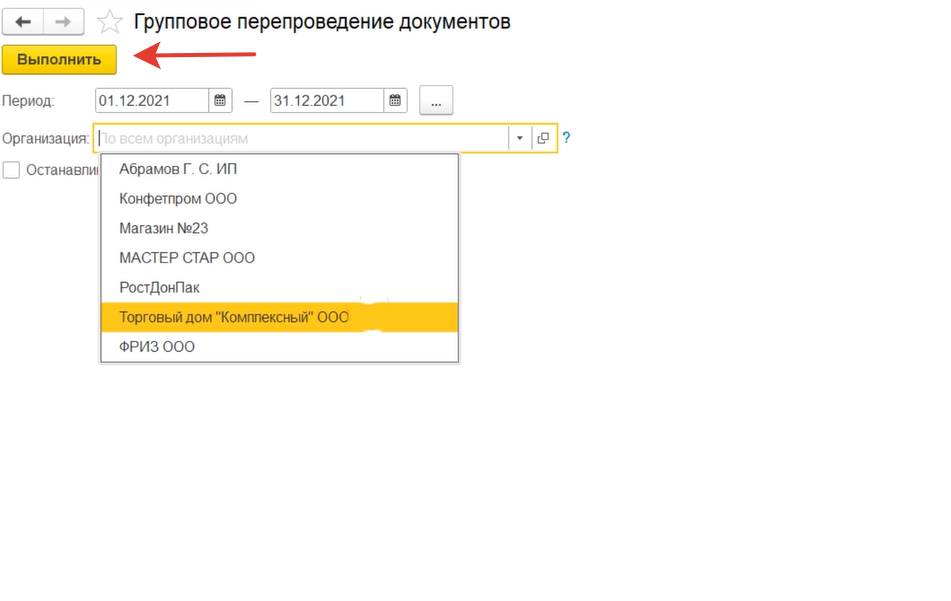Select Абрамов Г. С. ИП from list
The height and width of the screenshot is (601, 951).
178,169
